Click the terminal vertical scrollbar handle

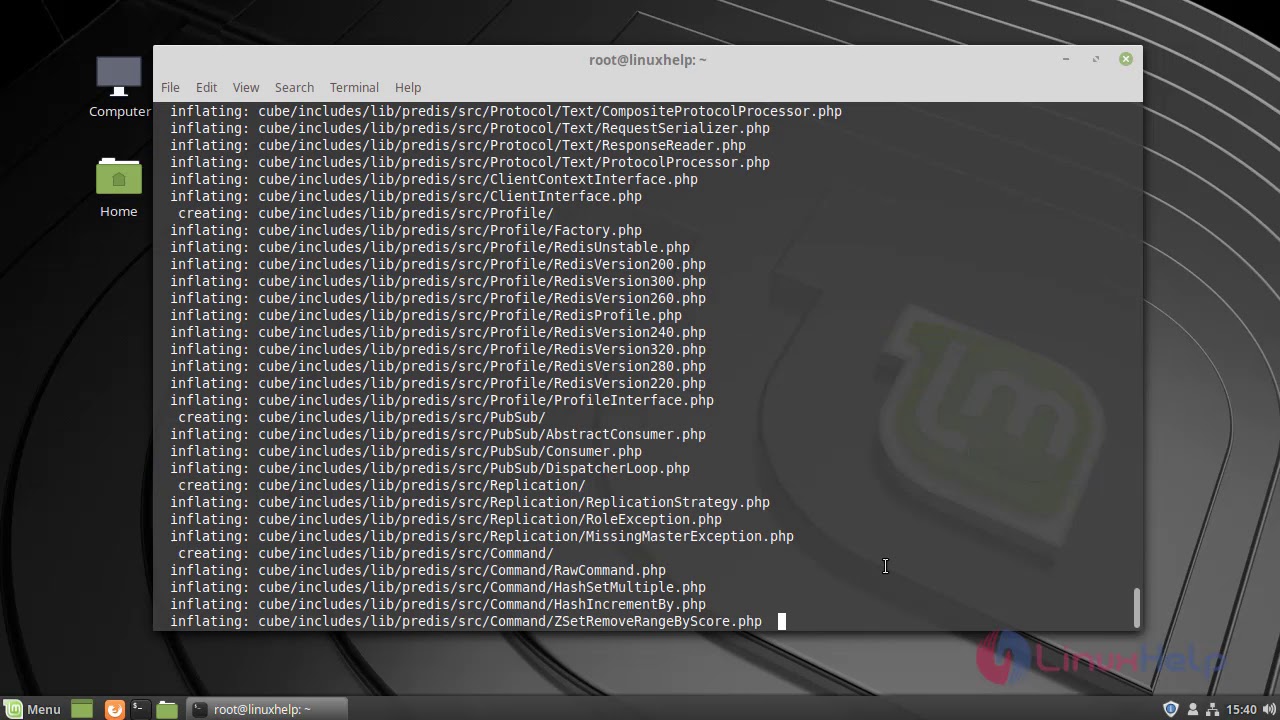point(1136,608)
